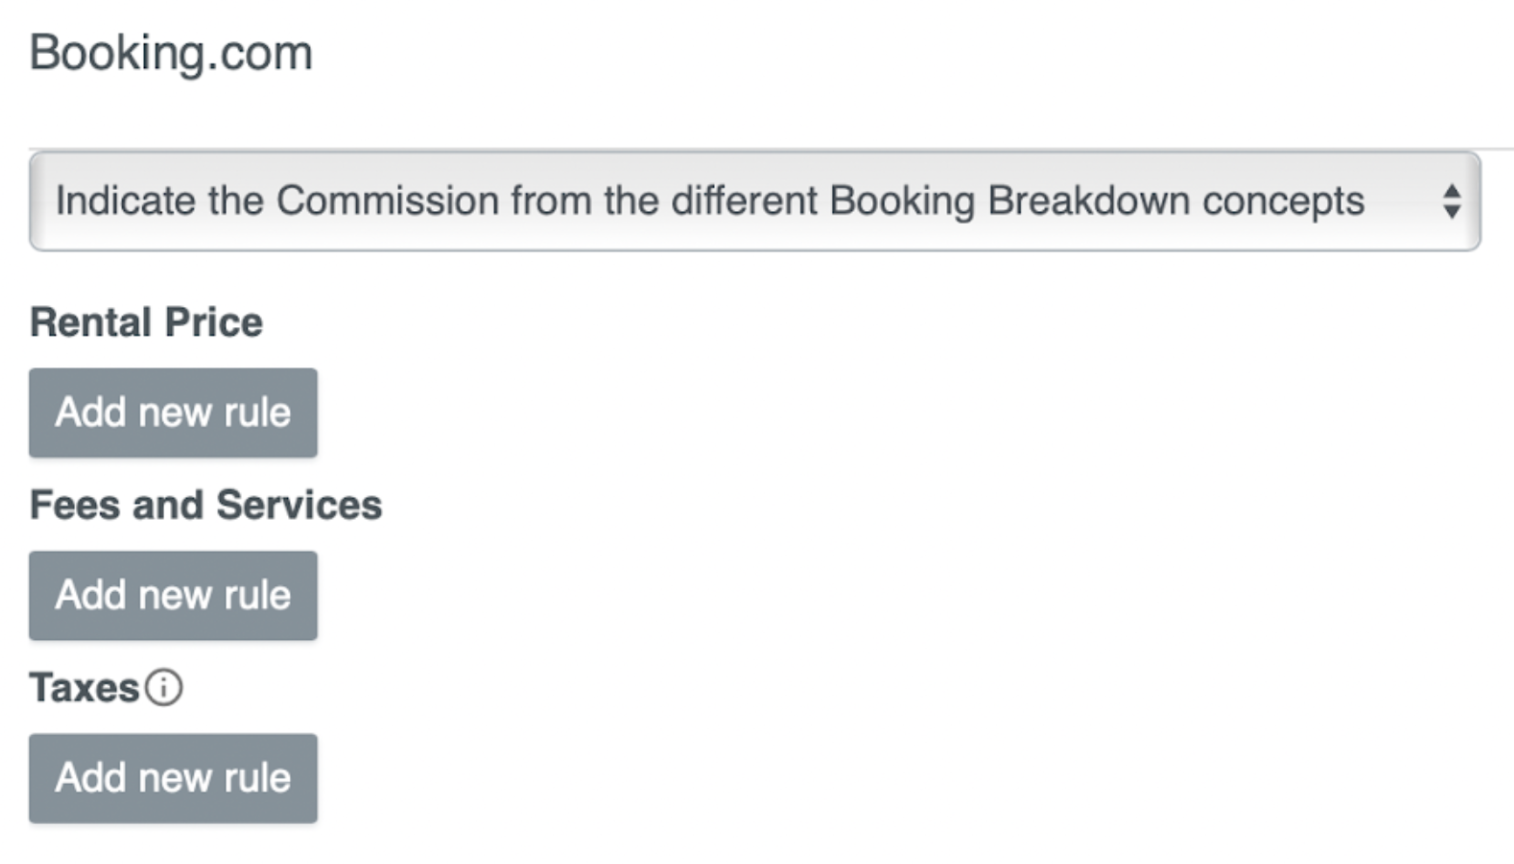
Task: Click the up-down arrows icon of commission dropdown
Action: 1451,201
